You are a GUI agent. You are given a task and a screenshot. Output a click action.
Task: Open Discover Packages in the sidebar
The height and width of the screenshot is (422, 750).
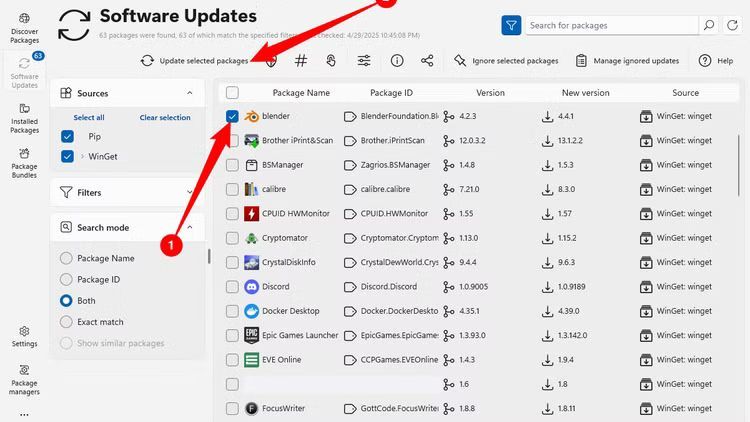[24, 30]
